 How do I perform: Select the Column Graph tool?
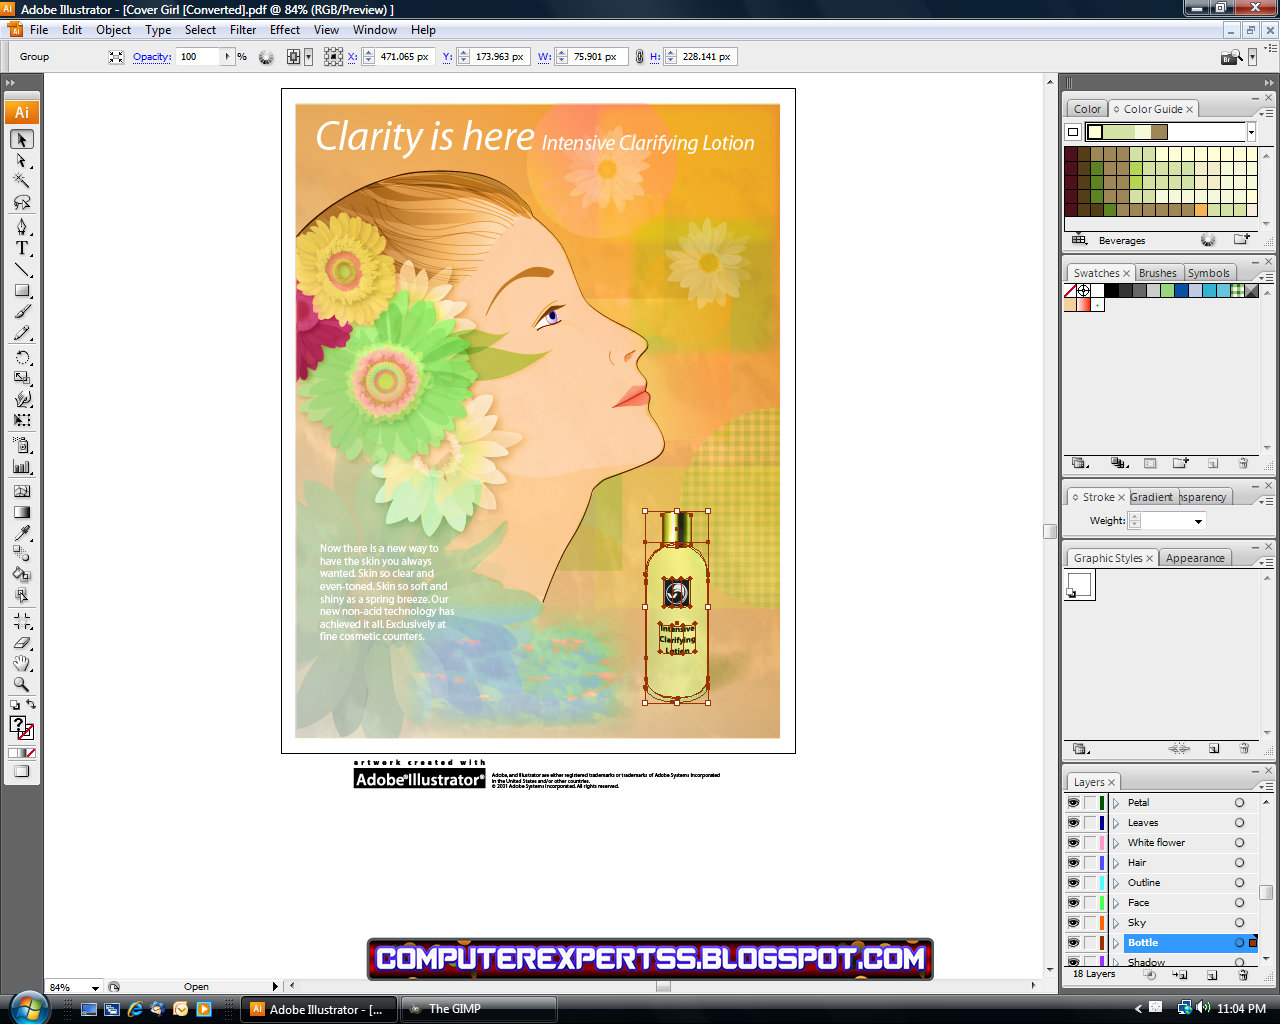[22, 466]
